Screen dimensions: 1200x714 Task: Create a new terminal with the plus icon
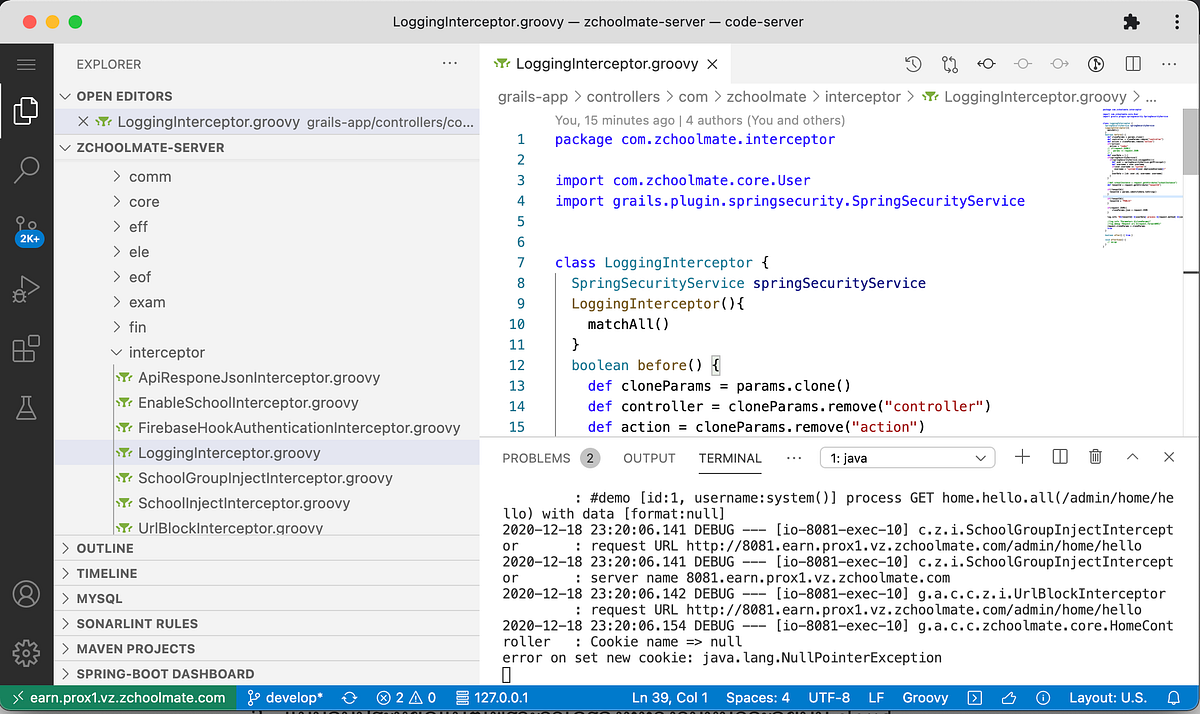(1022, 457)
